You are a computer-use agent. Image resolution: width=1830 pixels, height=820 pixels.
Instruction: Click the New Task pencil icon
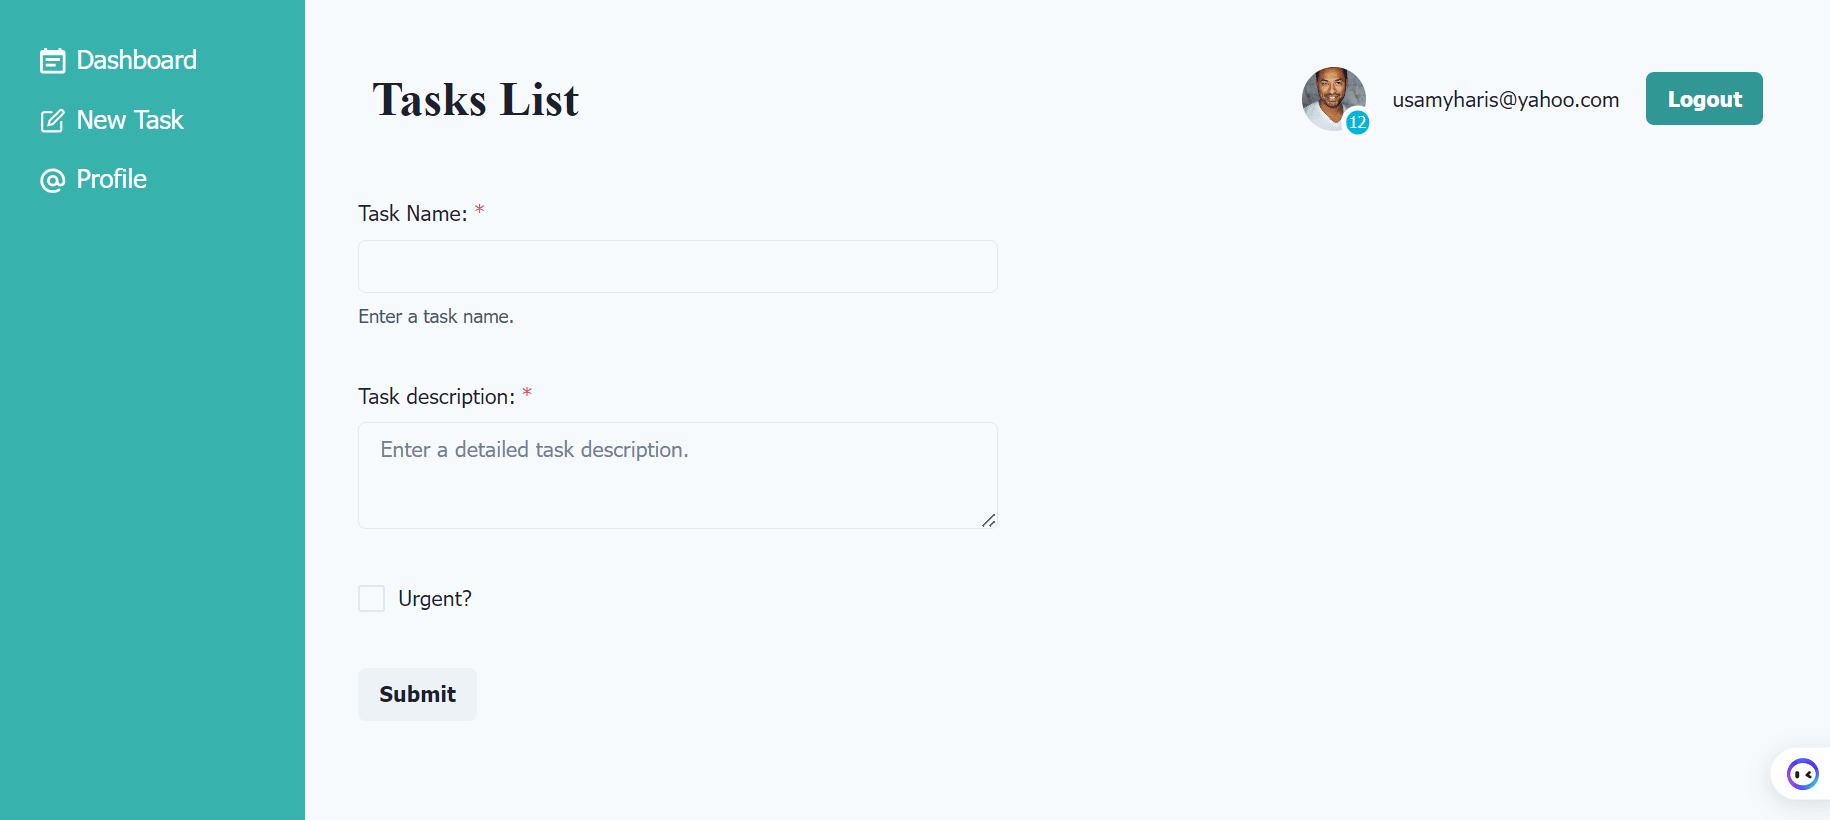pos(52,121)
